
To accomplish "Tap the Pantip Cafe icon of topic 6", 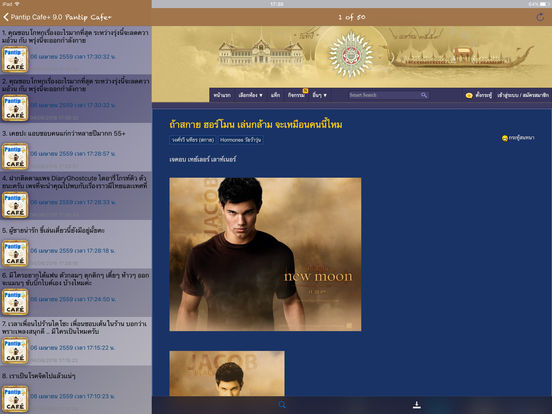I will pyautogui.click(x=15, y=302).
